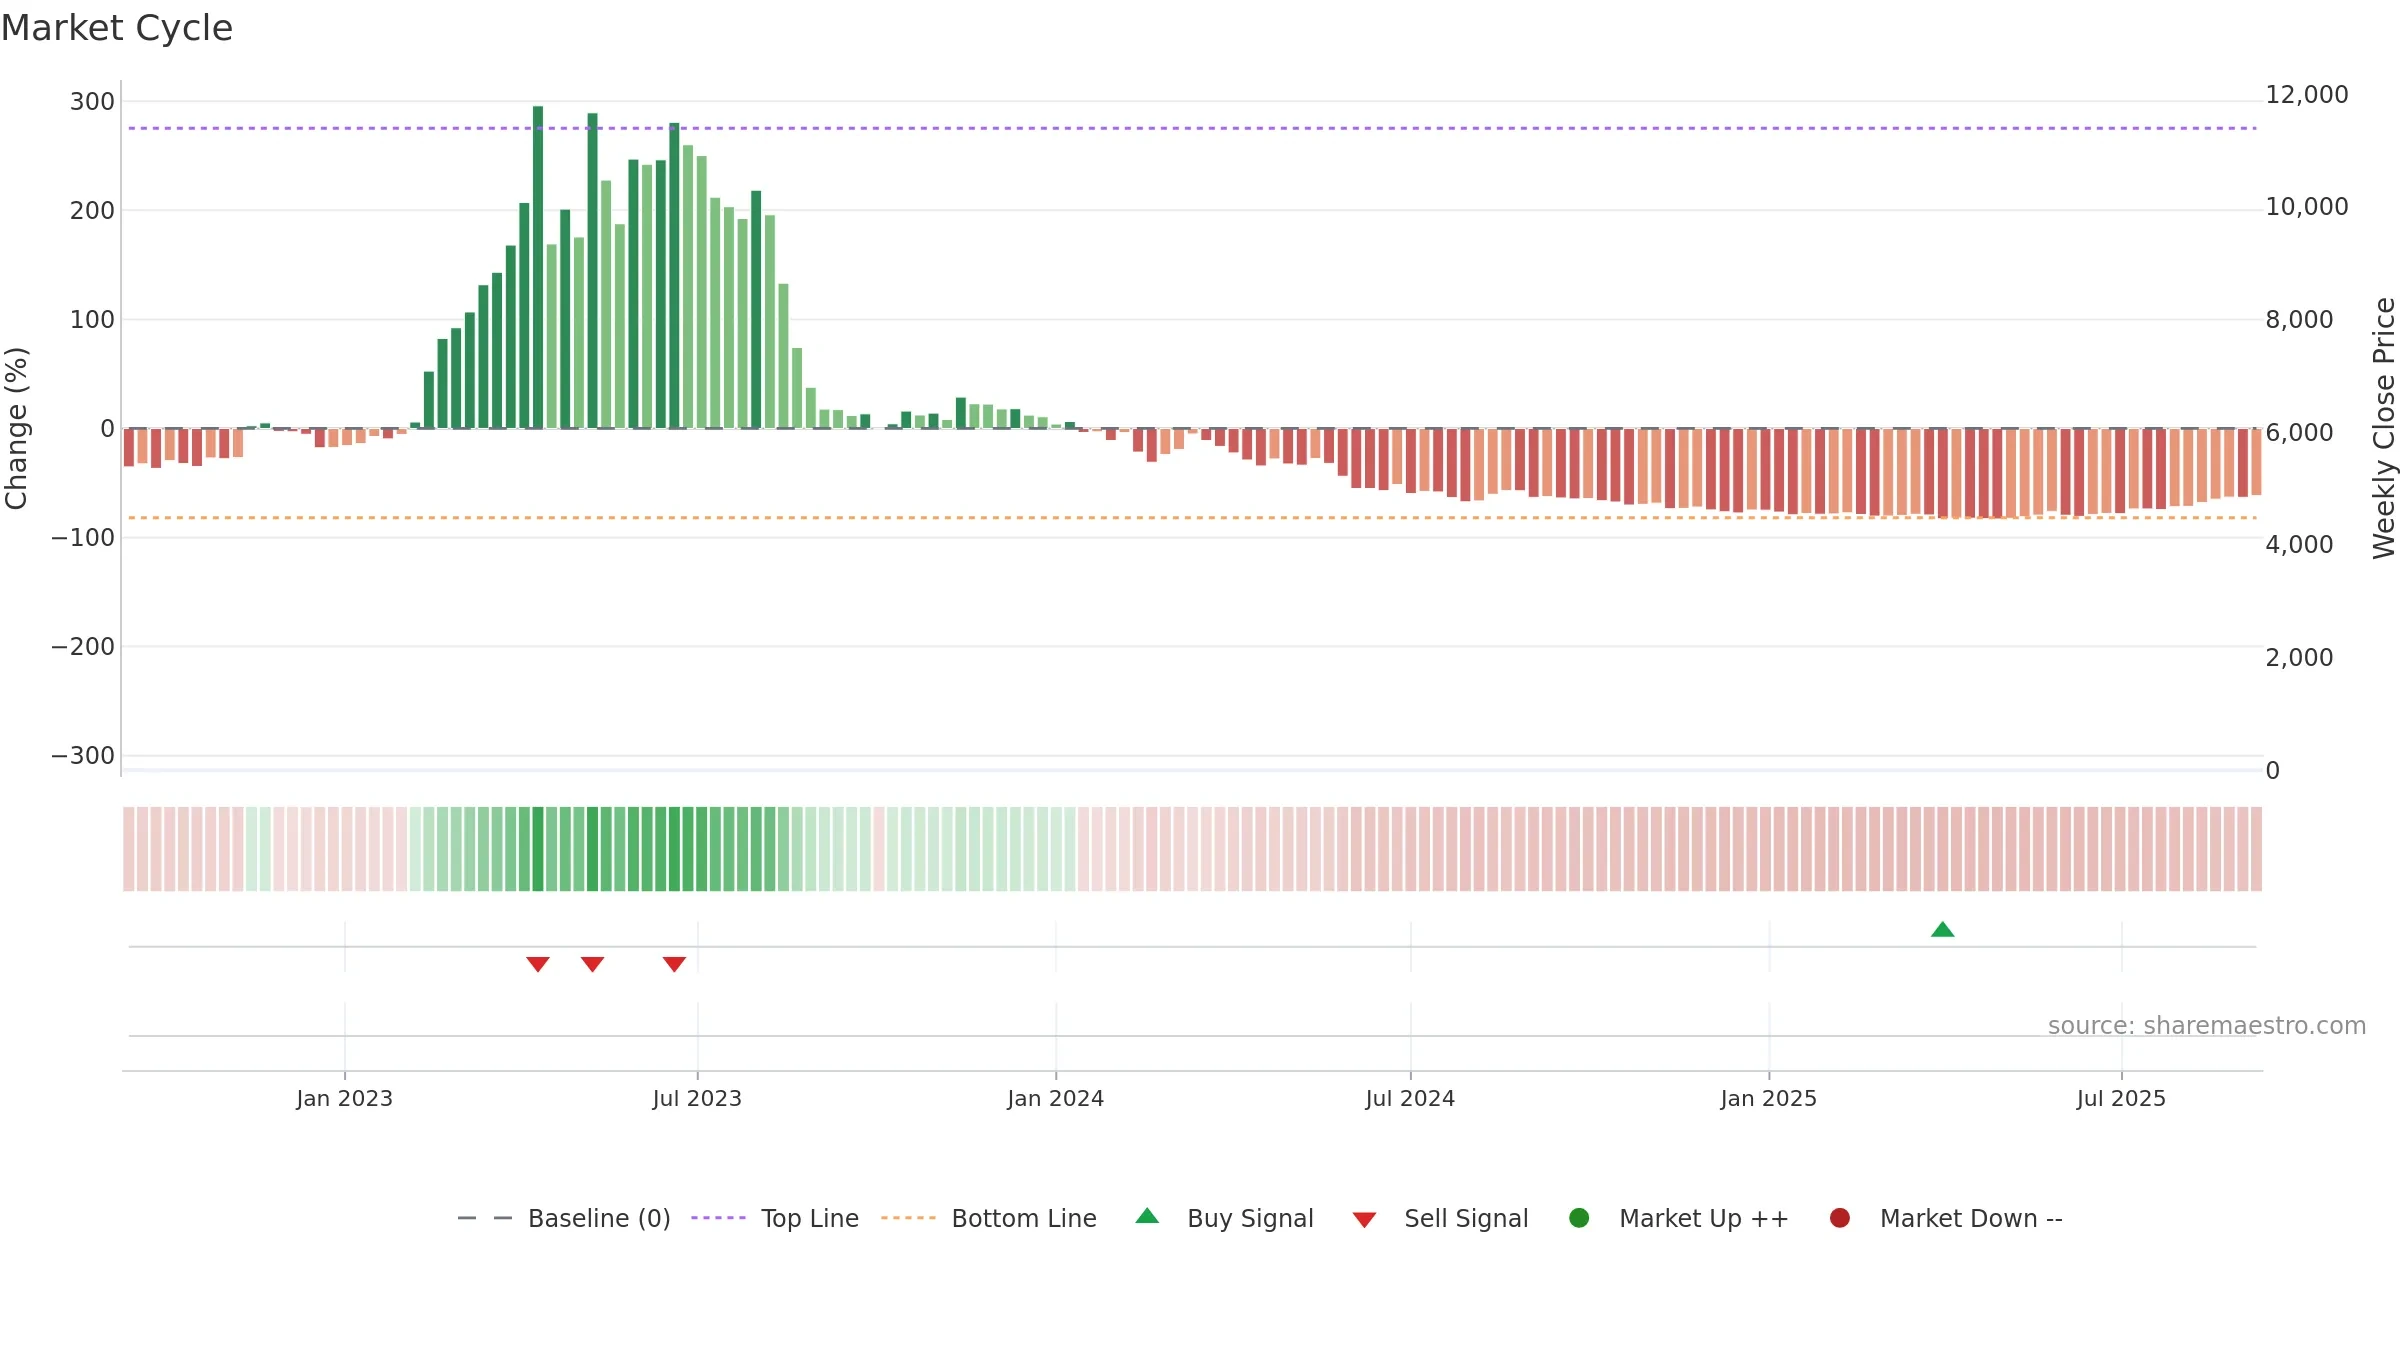The height and width of the screenshot is (1350, 2400).
Task: Click the 2,000 right axis value
Action: click(x=2300, y=658)
